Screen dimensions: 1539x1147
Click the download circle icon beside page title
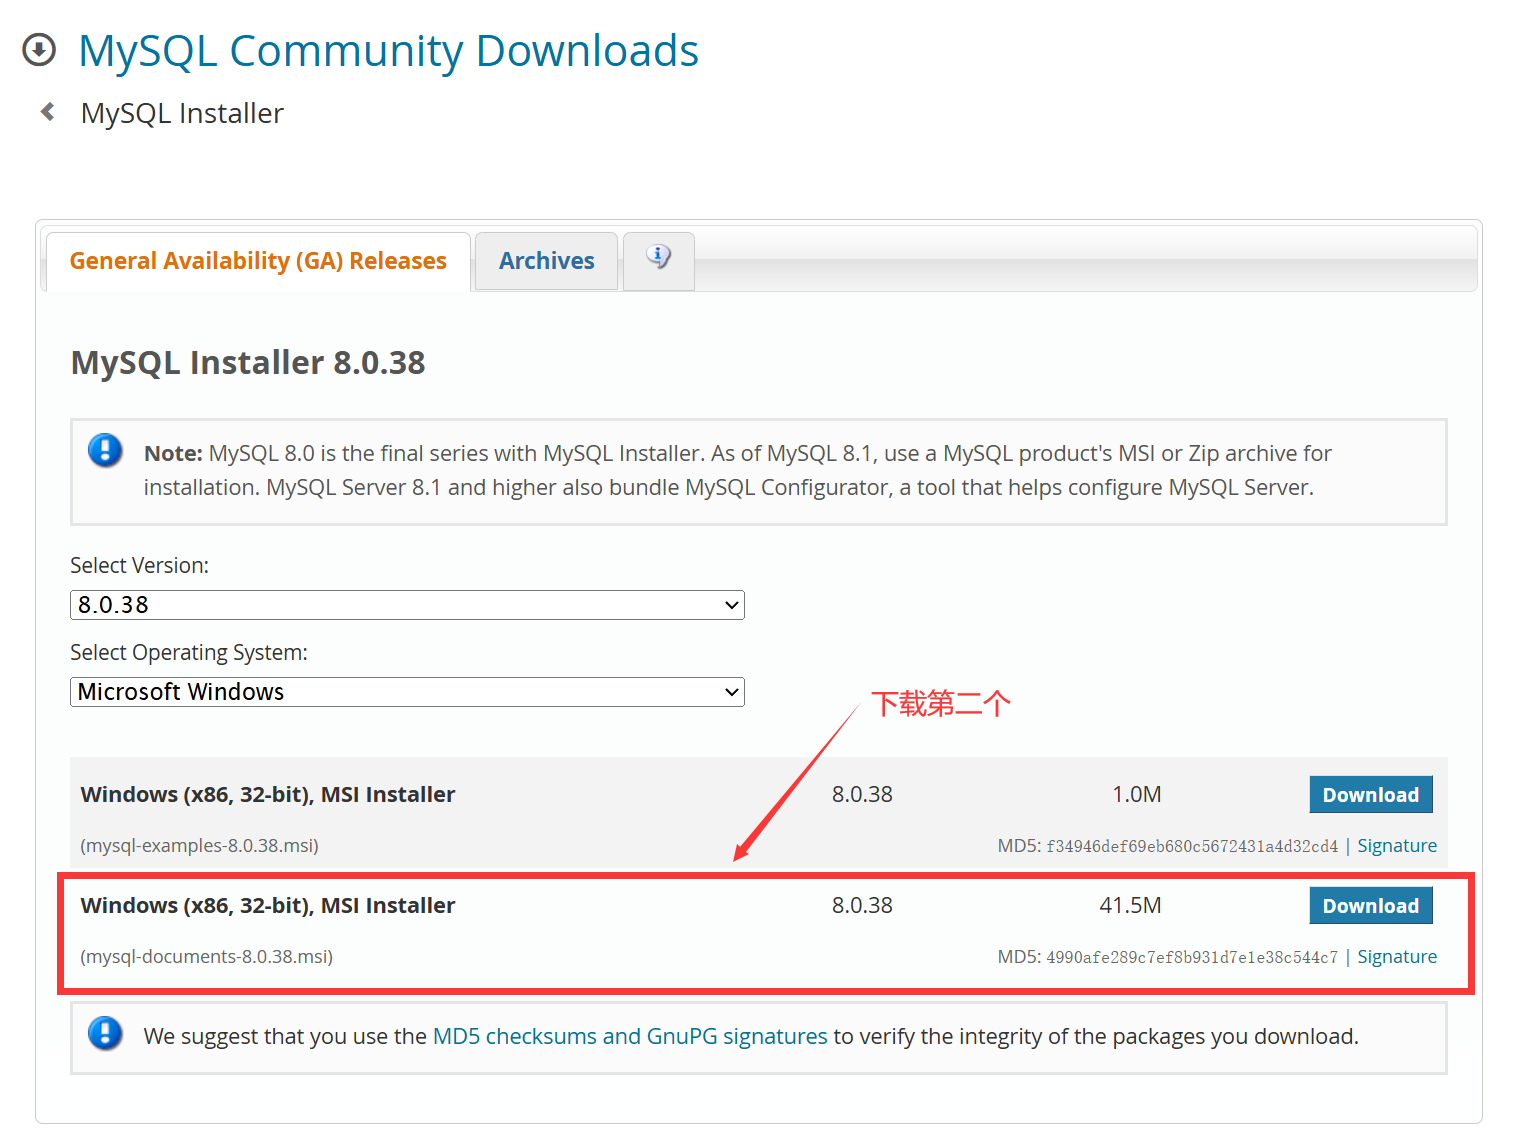(39, 49)
